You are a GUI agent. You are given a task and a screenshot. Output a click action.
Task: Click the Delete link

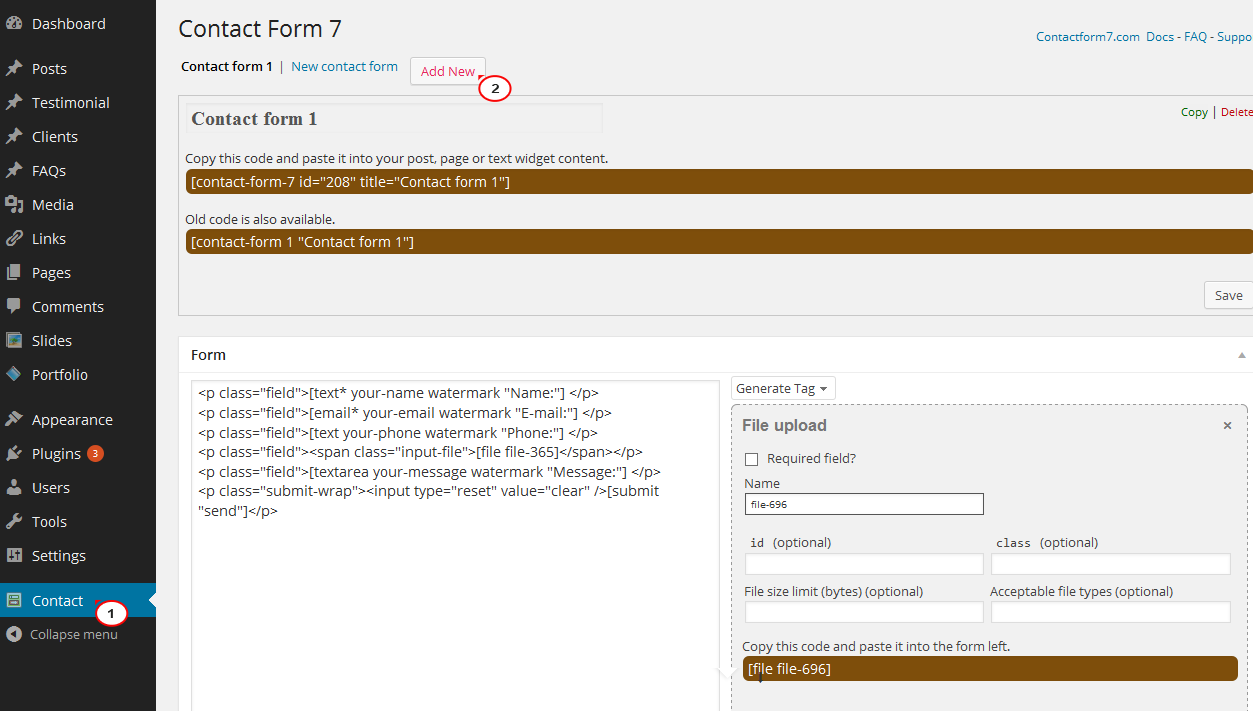(x=1237, y=112)
